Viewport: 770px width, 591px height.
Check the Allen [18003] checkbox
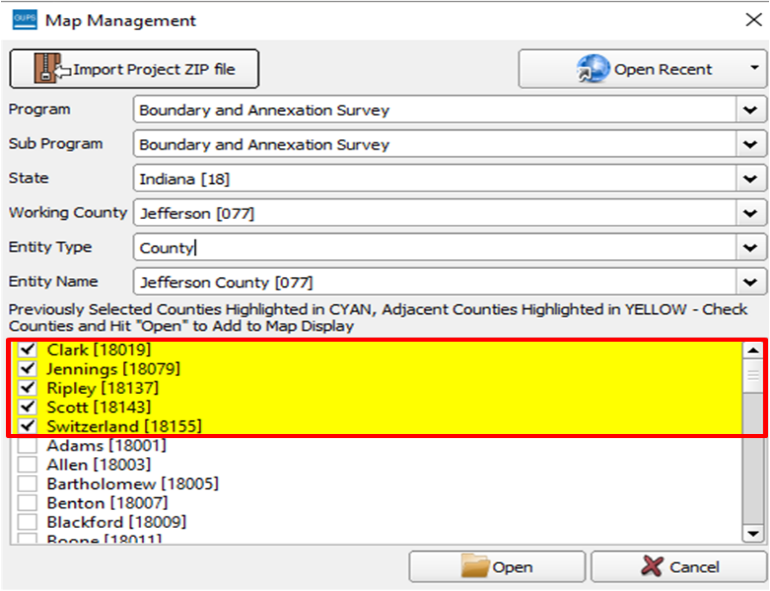pos(28,464)
